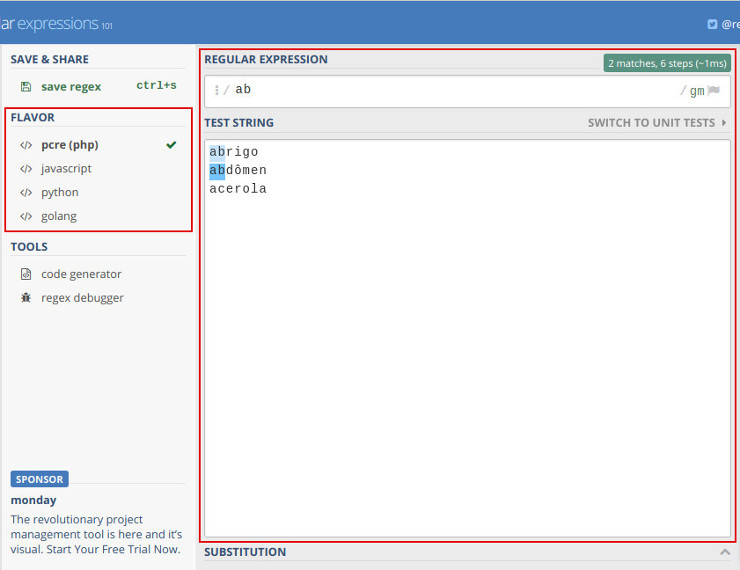Image resolution: width=740 pixels, height=570 pixels.
Task: Click the code icon beside pcre (php)
Action: tap(26, 145)
